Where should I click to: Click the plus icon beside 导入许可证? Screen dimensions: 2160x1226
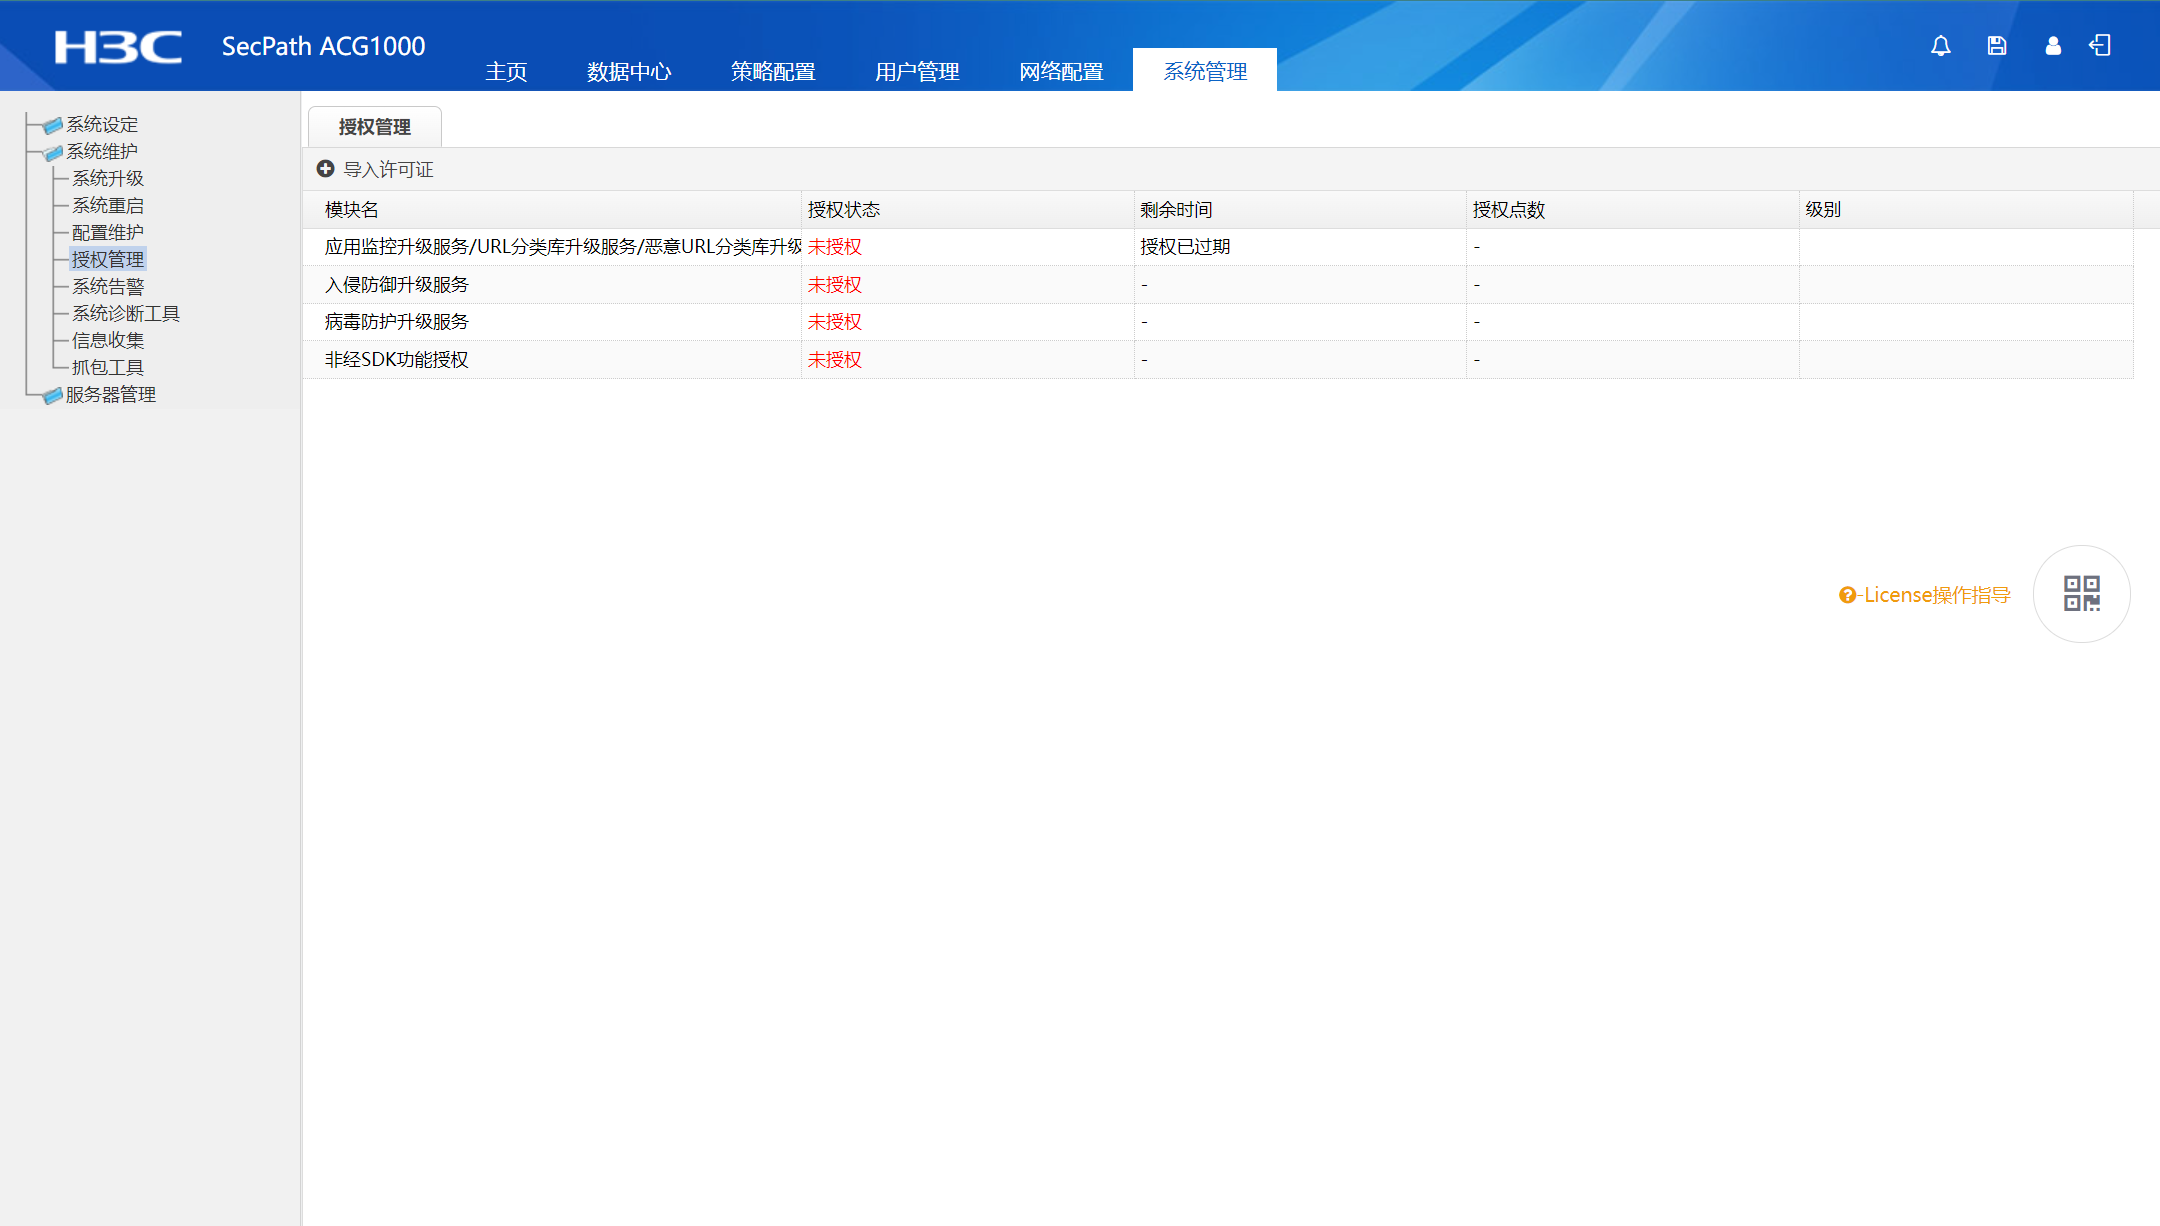coord(325,169)
